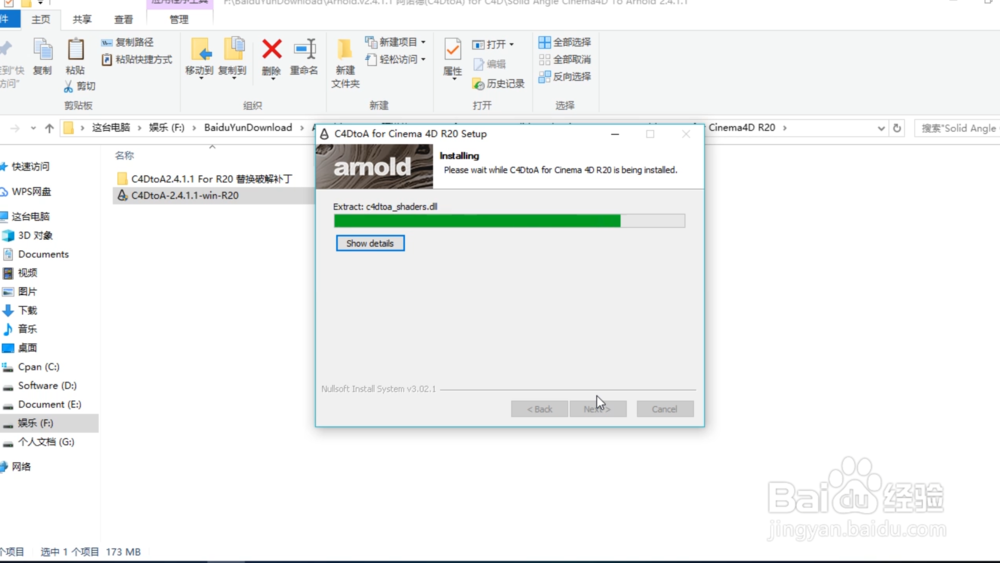The height and width of the screenshot is (563, 1000).
Task: Open 下载 folder in sidebar
Action: 27,311
